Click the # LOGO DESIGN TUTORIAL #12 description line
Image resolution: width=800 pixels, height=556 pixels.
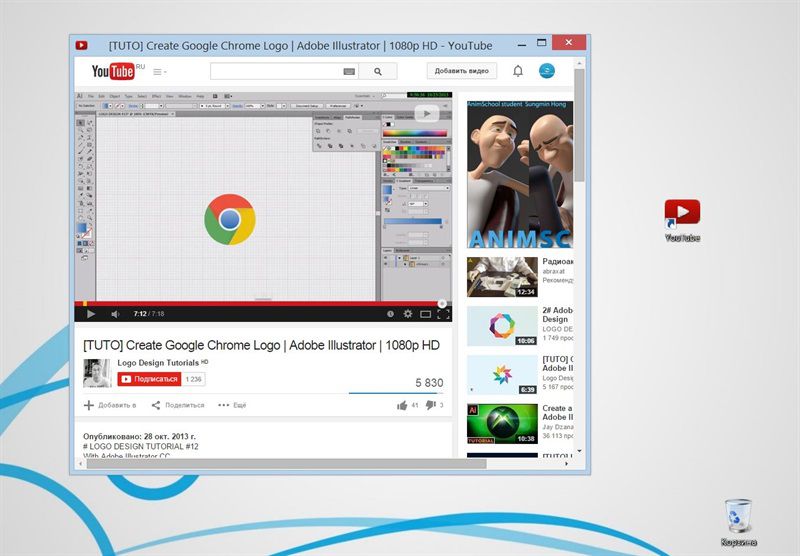click(x=141, y=446)
